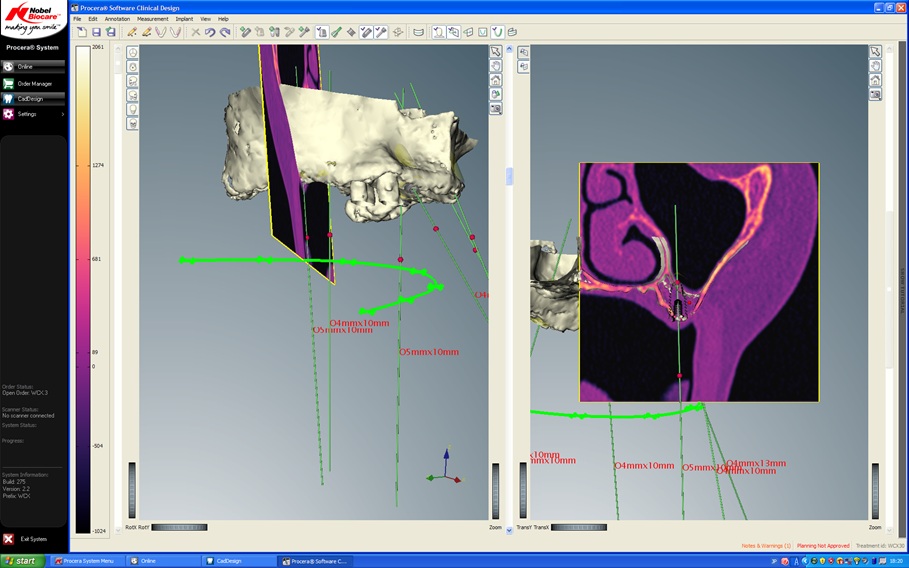Click the second slice-plane icon beside right viewer

tap(523, 67)
